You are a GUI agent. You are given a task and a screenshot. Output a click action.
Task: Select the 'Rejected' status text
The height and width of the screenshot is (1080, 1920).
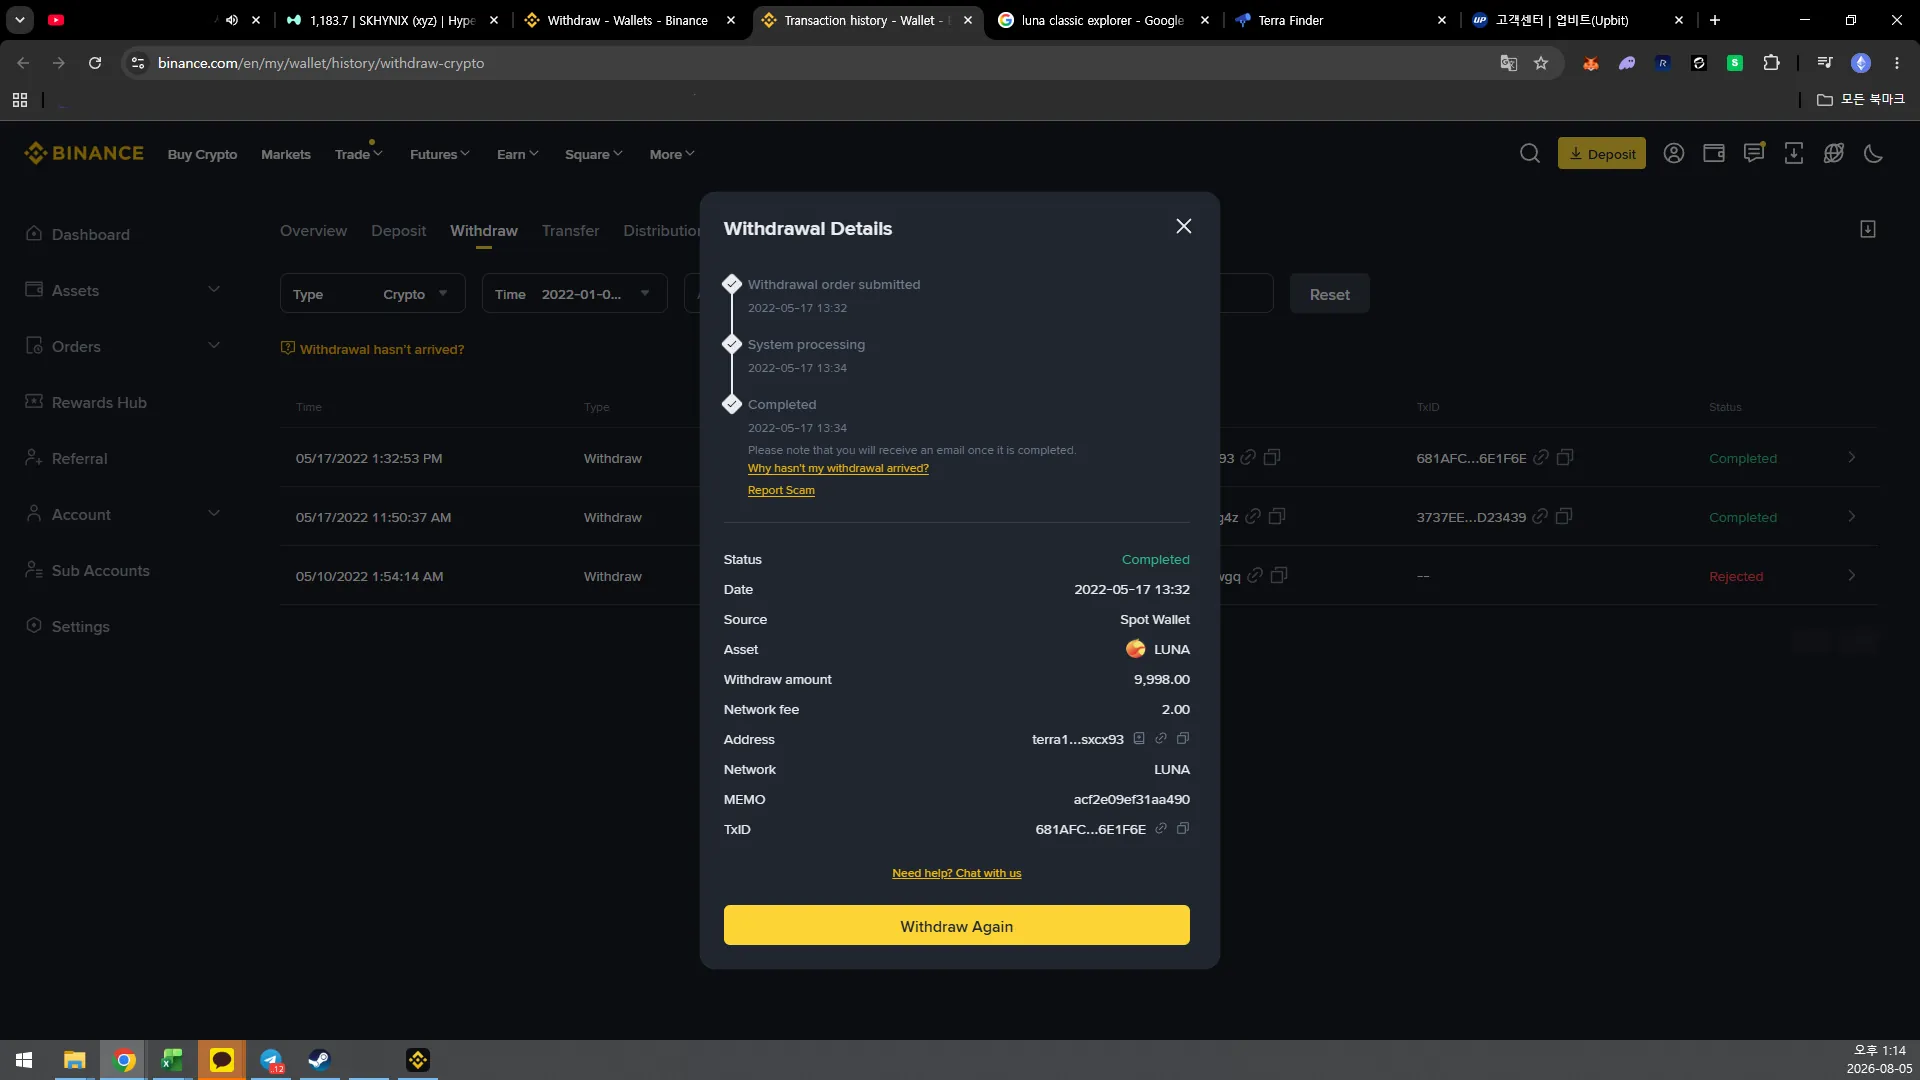click(1736, 577)
